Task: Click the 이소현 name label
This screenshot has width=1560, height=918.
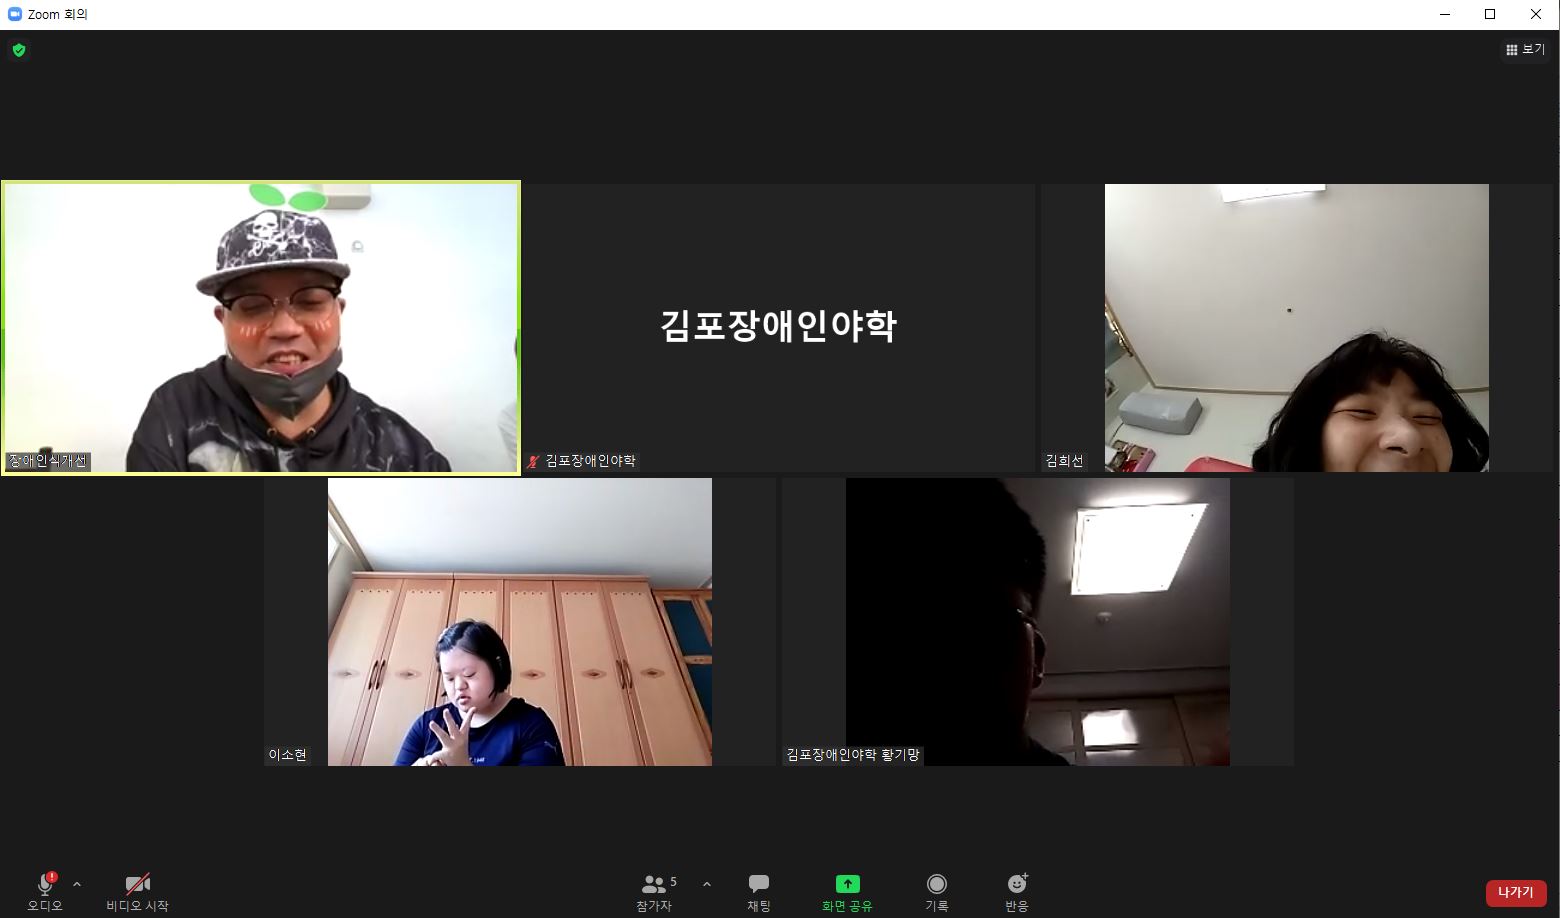Action: (287, 755)
